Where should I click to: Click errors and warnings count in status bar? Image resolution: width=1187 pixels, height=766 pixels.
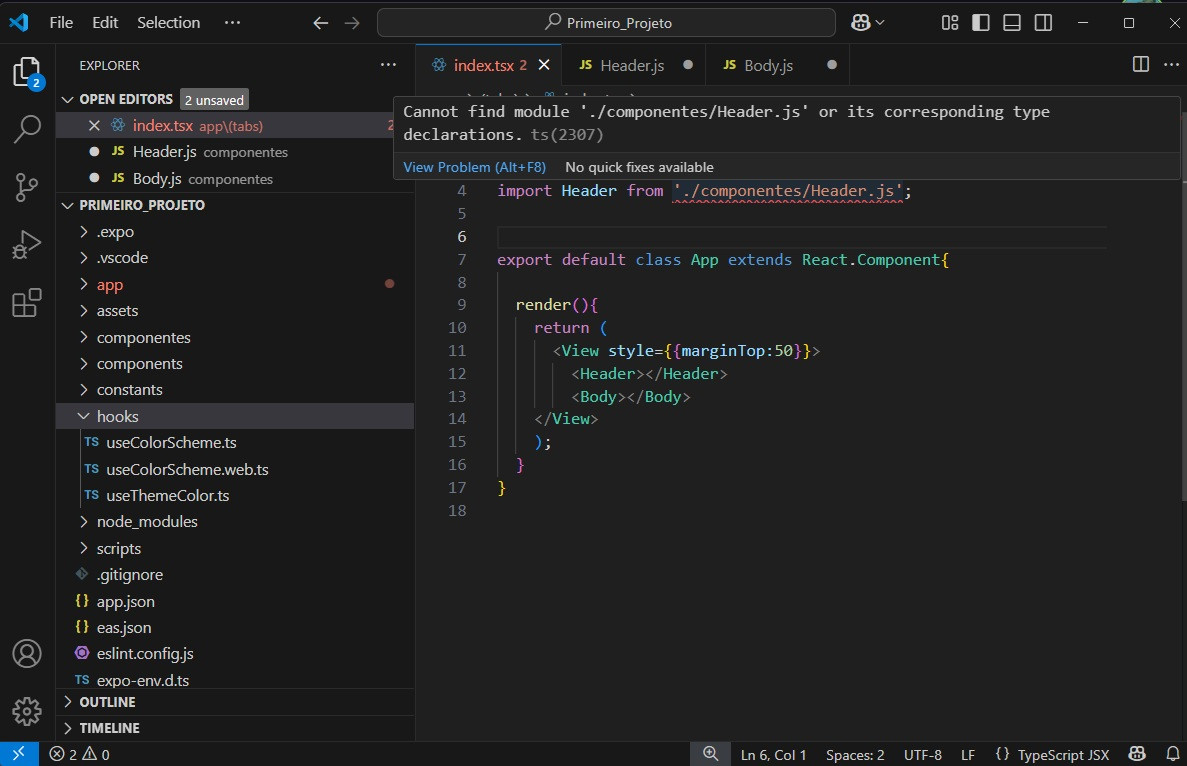[x=79, y=754]
